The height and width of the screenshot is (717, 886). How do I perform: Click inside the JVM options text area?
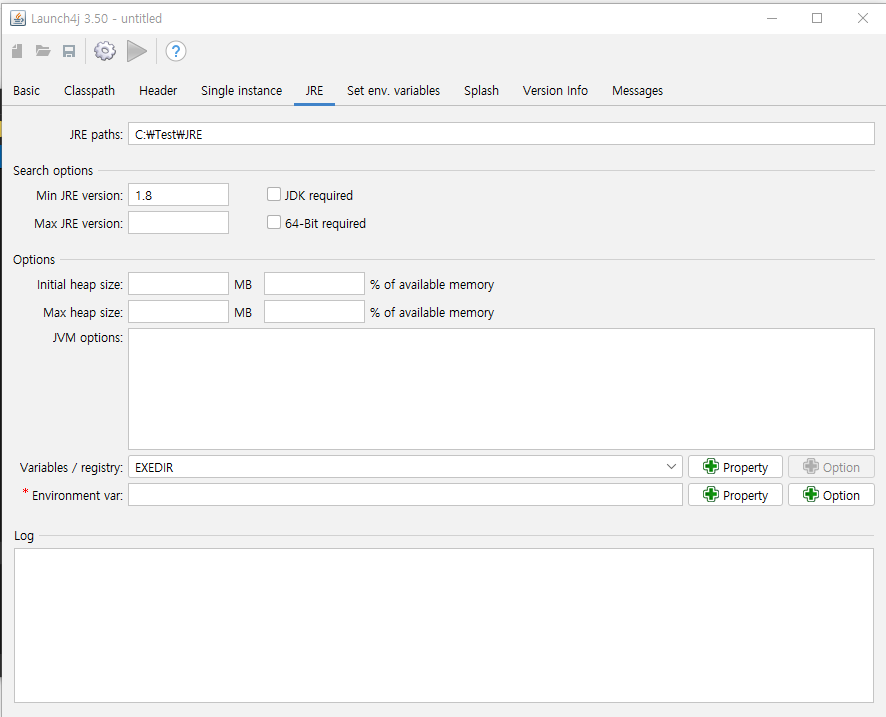point(501,389)
